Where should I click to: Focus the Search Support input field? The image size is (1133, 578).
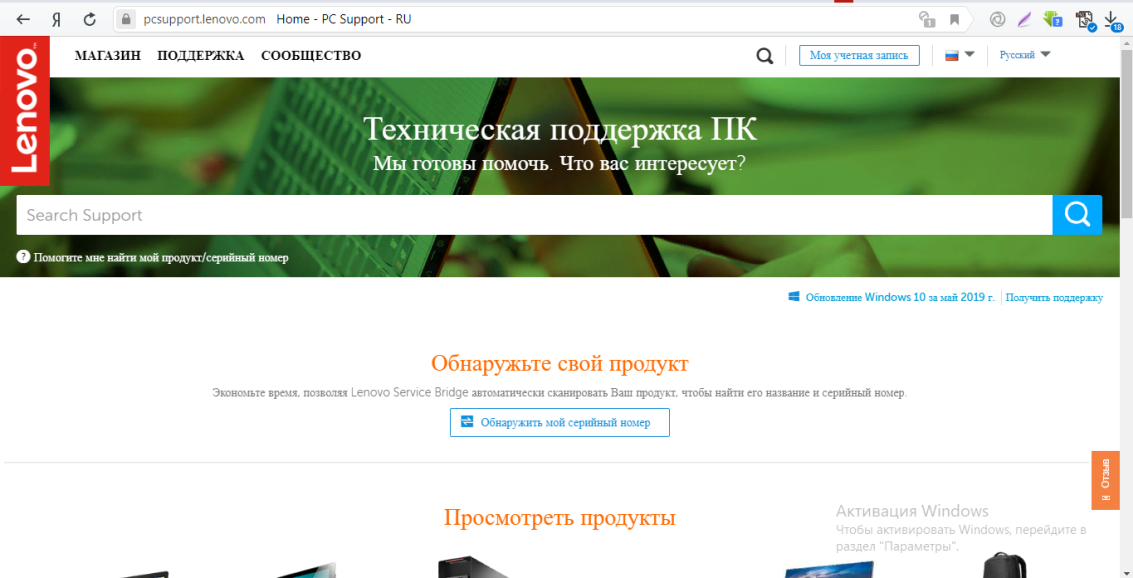coord(534,215)
